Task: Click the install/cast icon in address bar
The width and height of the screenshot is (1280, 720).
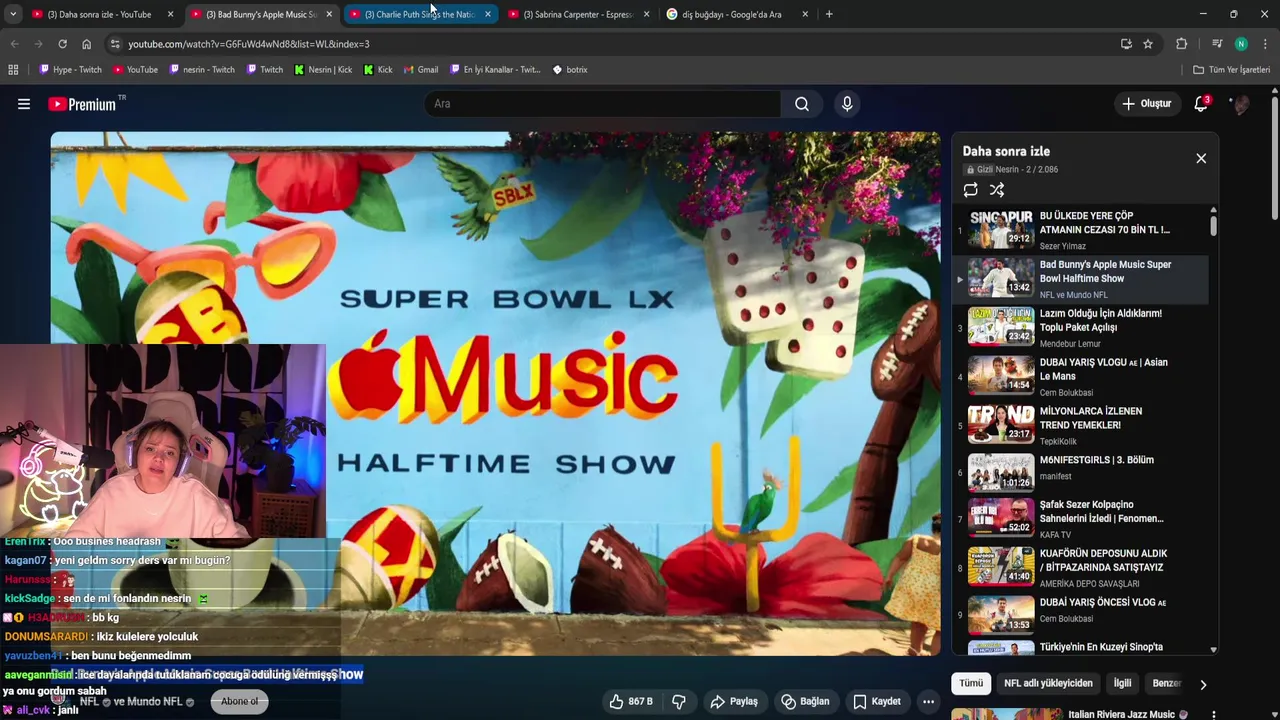Action: click(x=1126, y=44)
